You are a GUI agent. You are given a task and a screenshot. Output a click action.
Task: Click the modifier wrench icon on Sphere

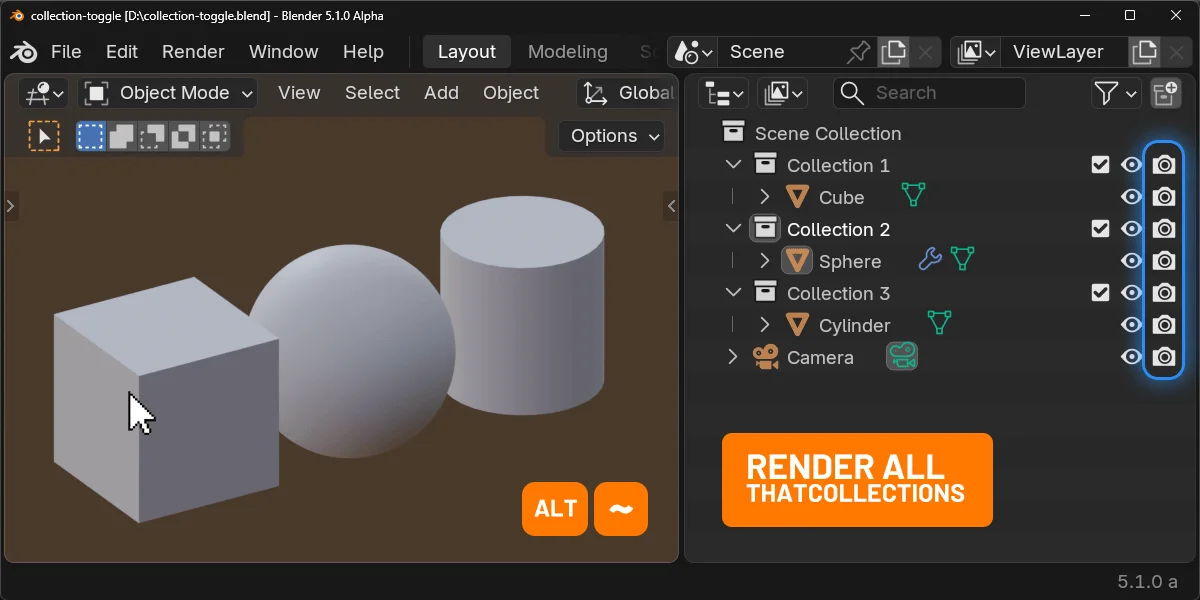tap(928, 260)
